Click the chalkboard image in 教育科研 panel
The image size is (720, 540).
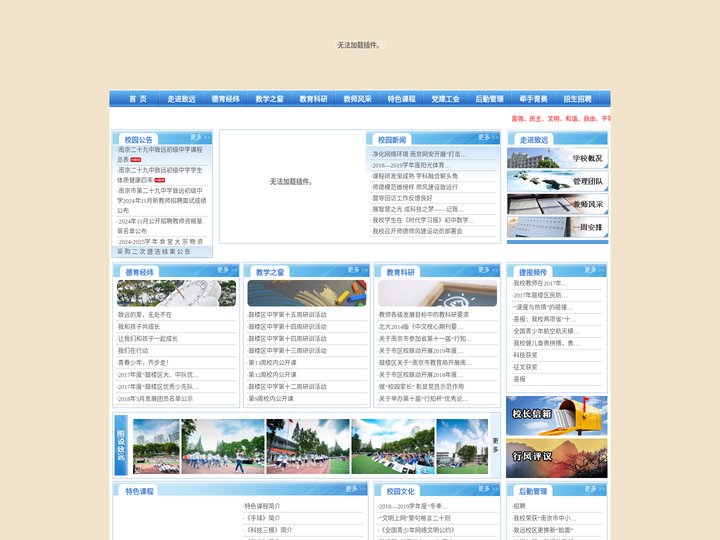pos(437,293)
